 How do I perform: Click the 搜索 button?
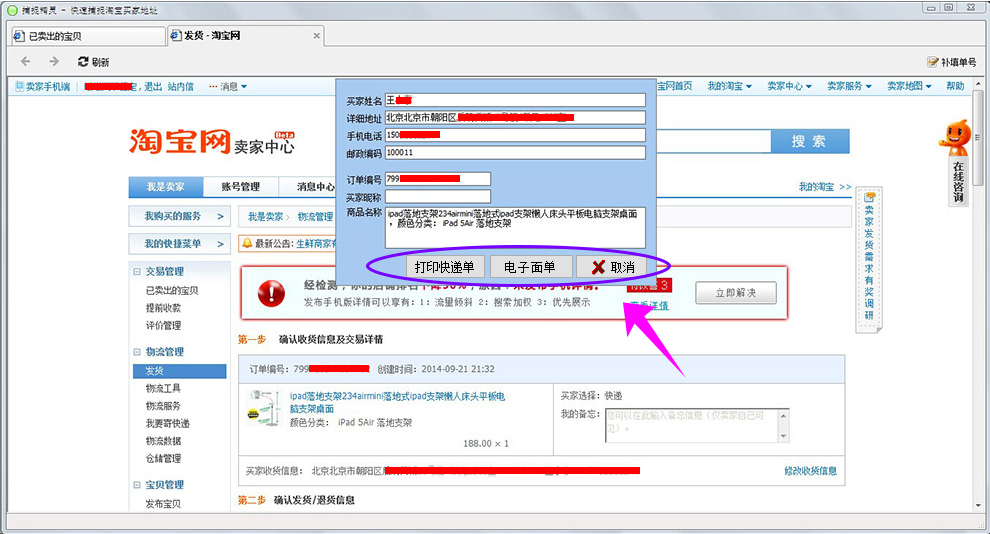coord(809,141)
